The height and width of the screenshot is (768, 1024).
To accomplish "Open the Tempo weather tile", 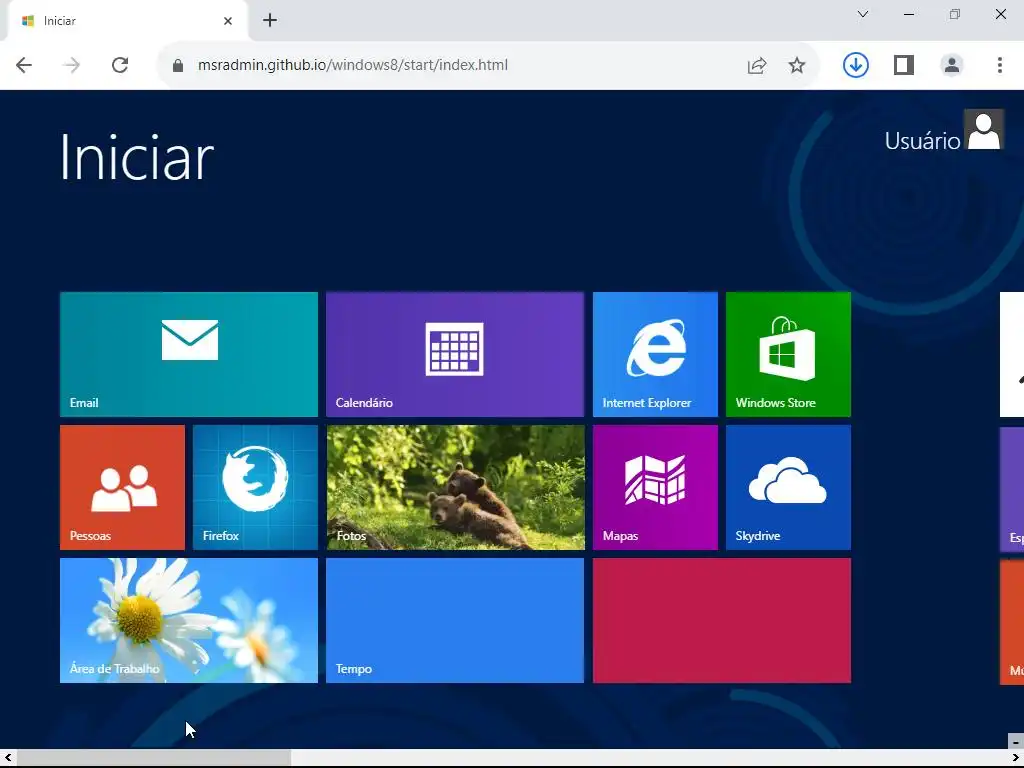I will click(455, 620).
